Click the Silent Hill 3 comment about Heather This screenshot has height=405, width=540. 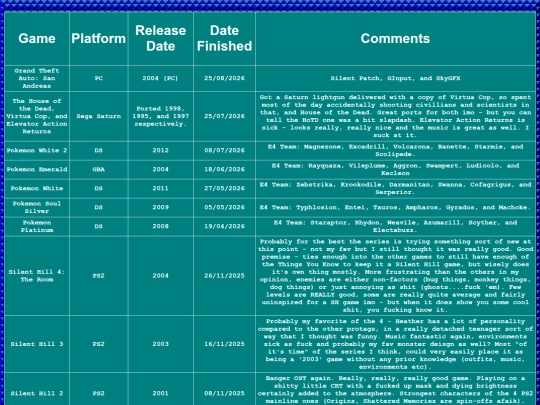tap(395, 344)
